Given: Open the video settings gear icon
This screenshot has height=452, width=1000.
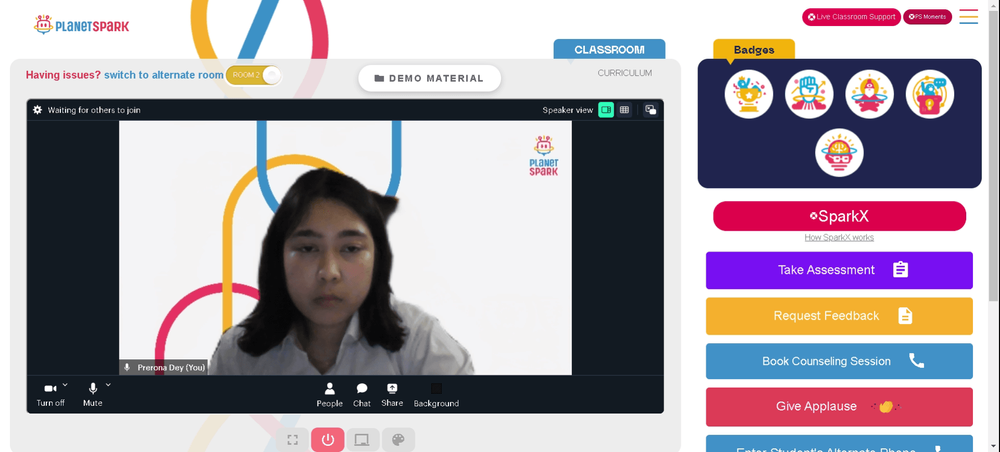Looking at the screenshot, I should [x=38, y=110].
